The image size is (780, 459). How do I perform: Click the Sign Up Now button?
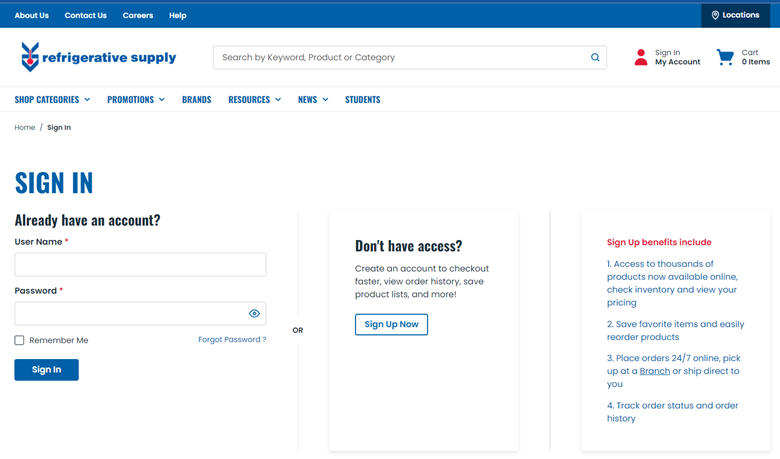pos(391,324)
